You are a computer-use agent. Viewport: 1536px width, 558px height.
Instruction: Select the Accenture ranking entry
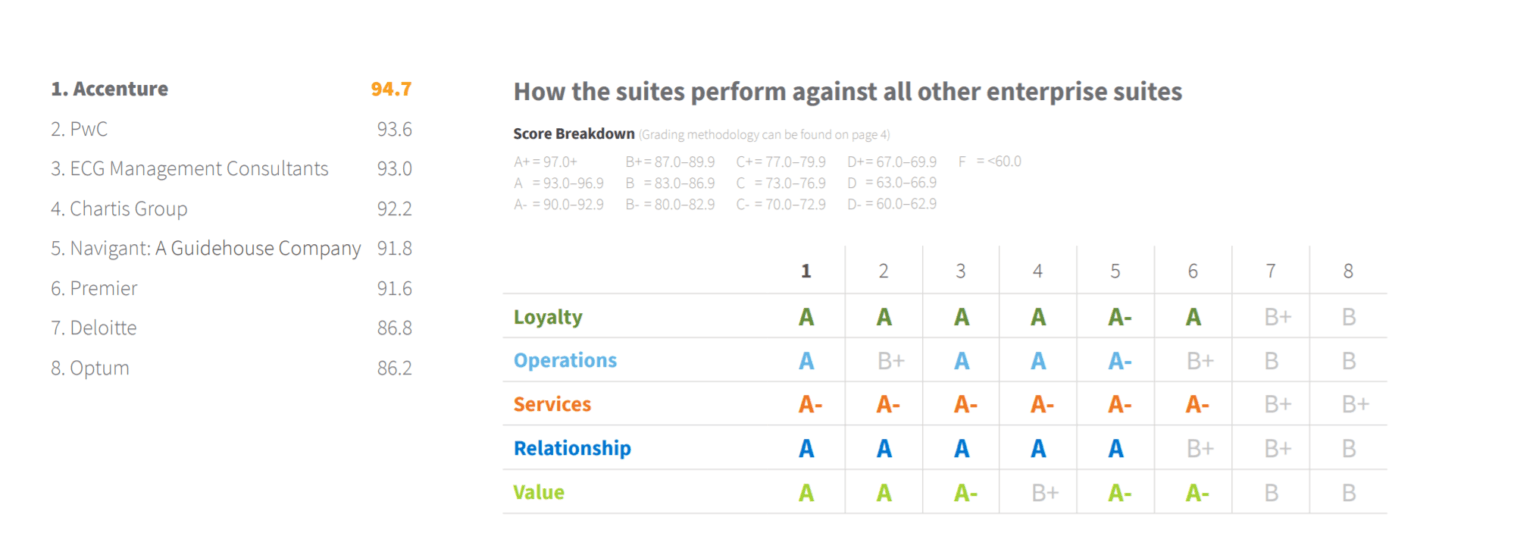(110, 89)
